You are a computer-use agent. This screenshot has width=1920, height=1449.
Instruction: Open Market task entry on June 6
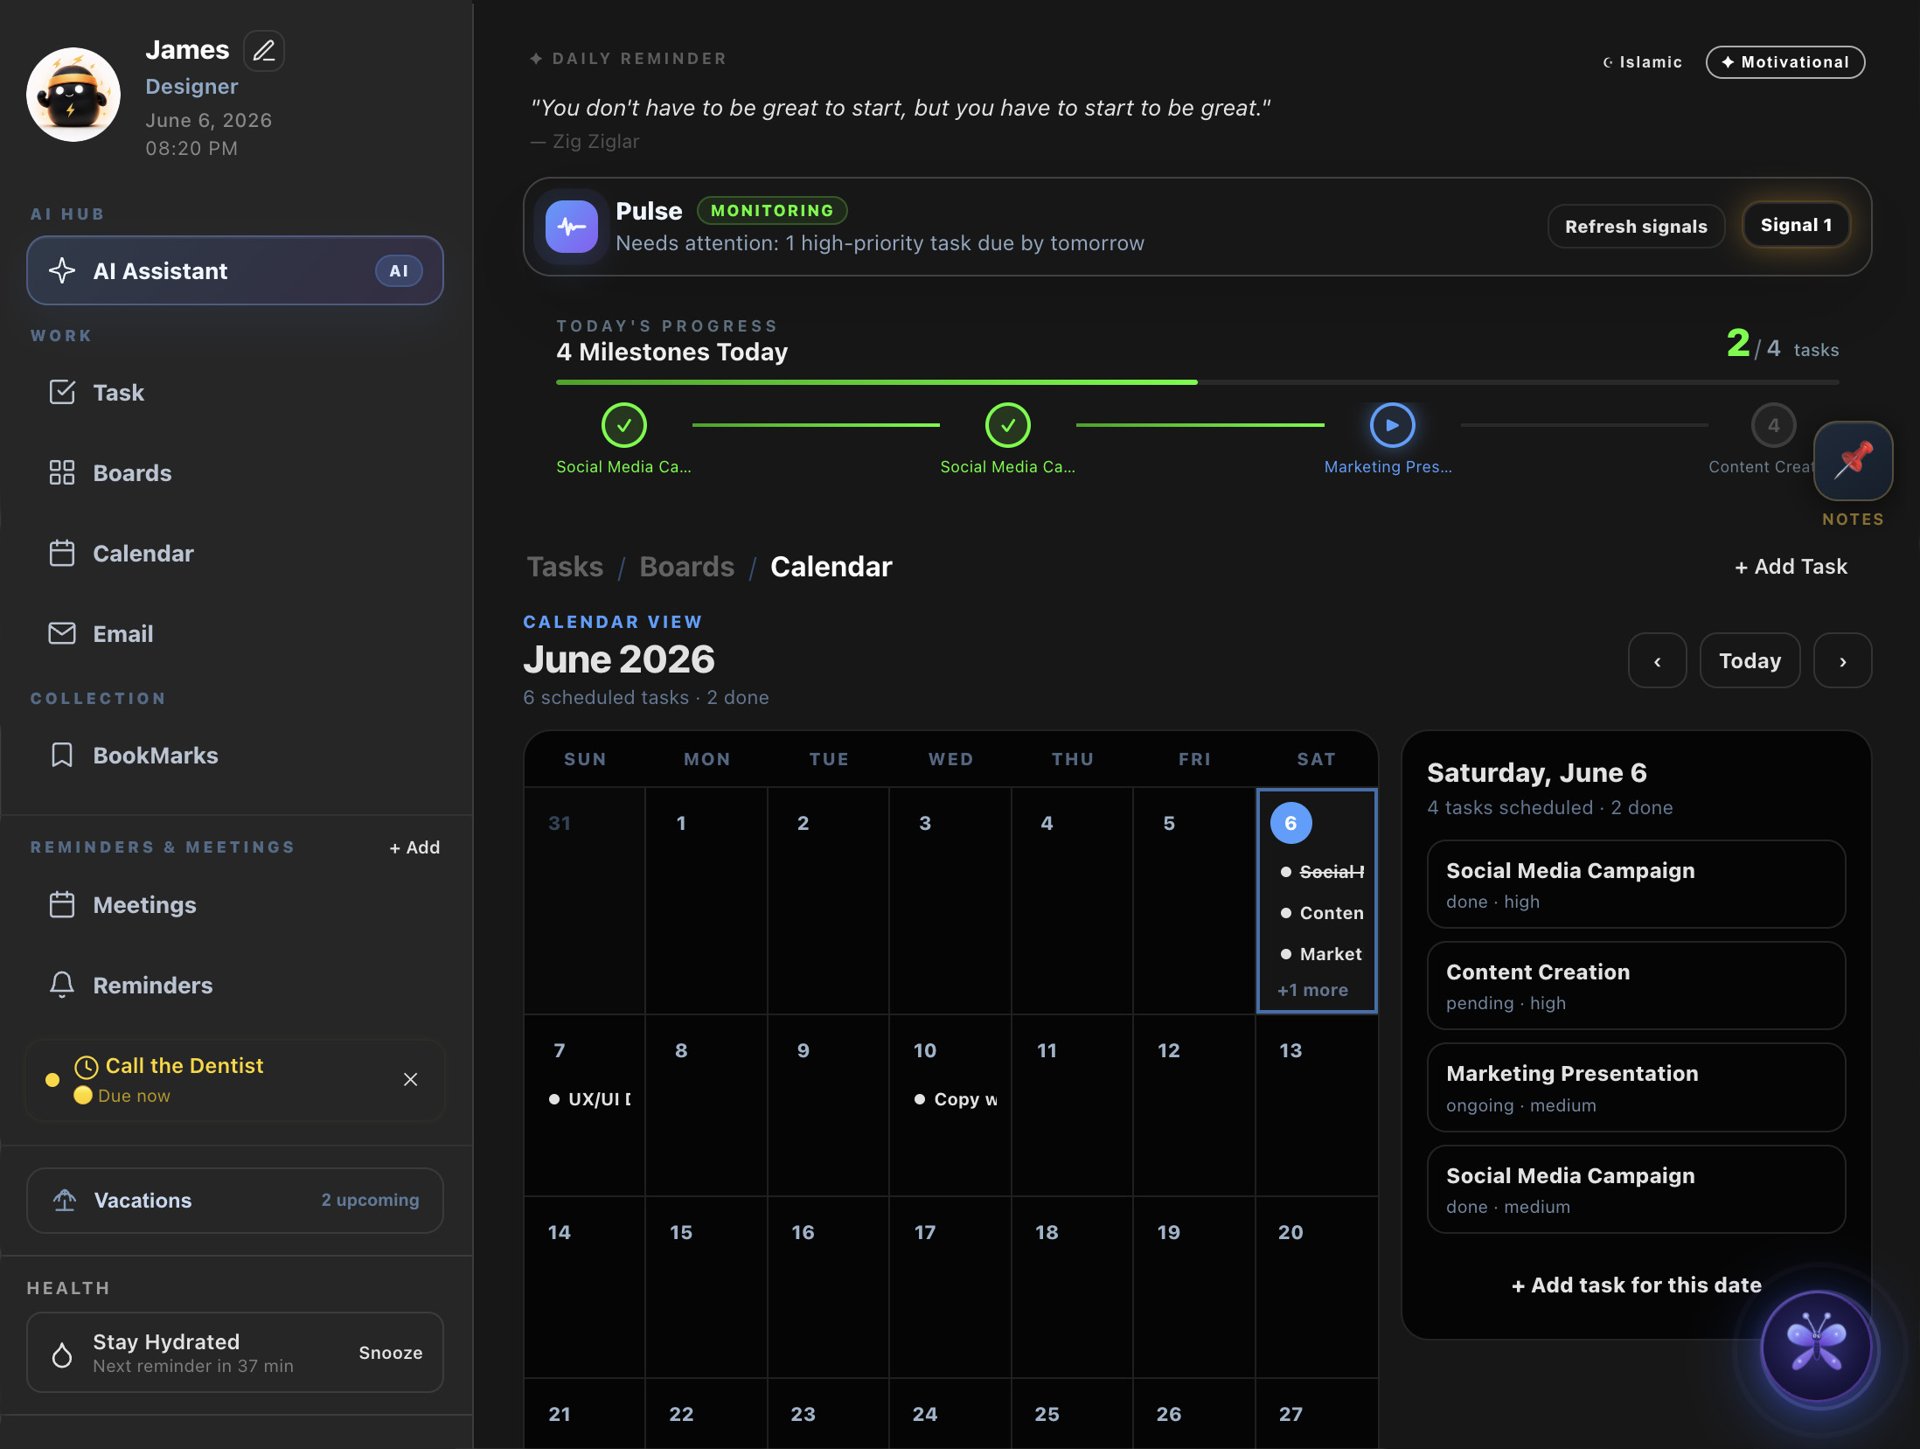[x=1321, y=954]
